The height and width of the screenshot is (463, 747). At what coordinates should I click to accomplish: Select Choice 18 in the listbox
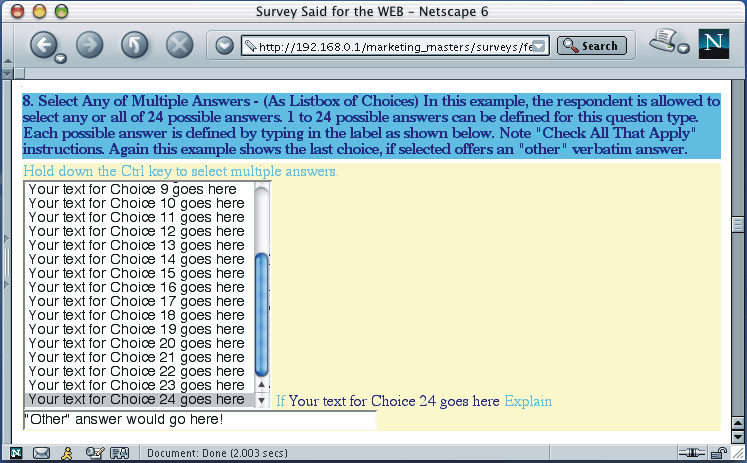coord(139,315)
